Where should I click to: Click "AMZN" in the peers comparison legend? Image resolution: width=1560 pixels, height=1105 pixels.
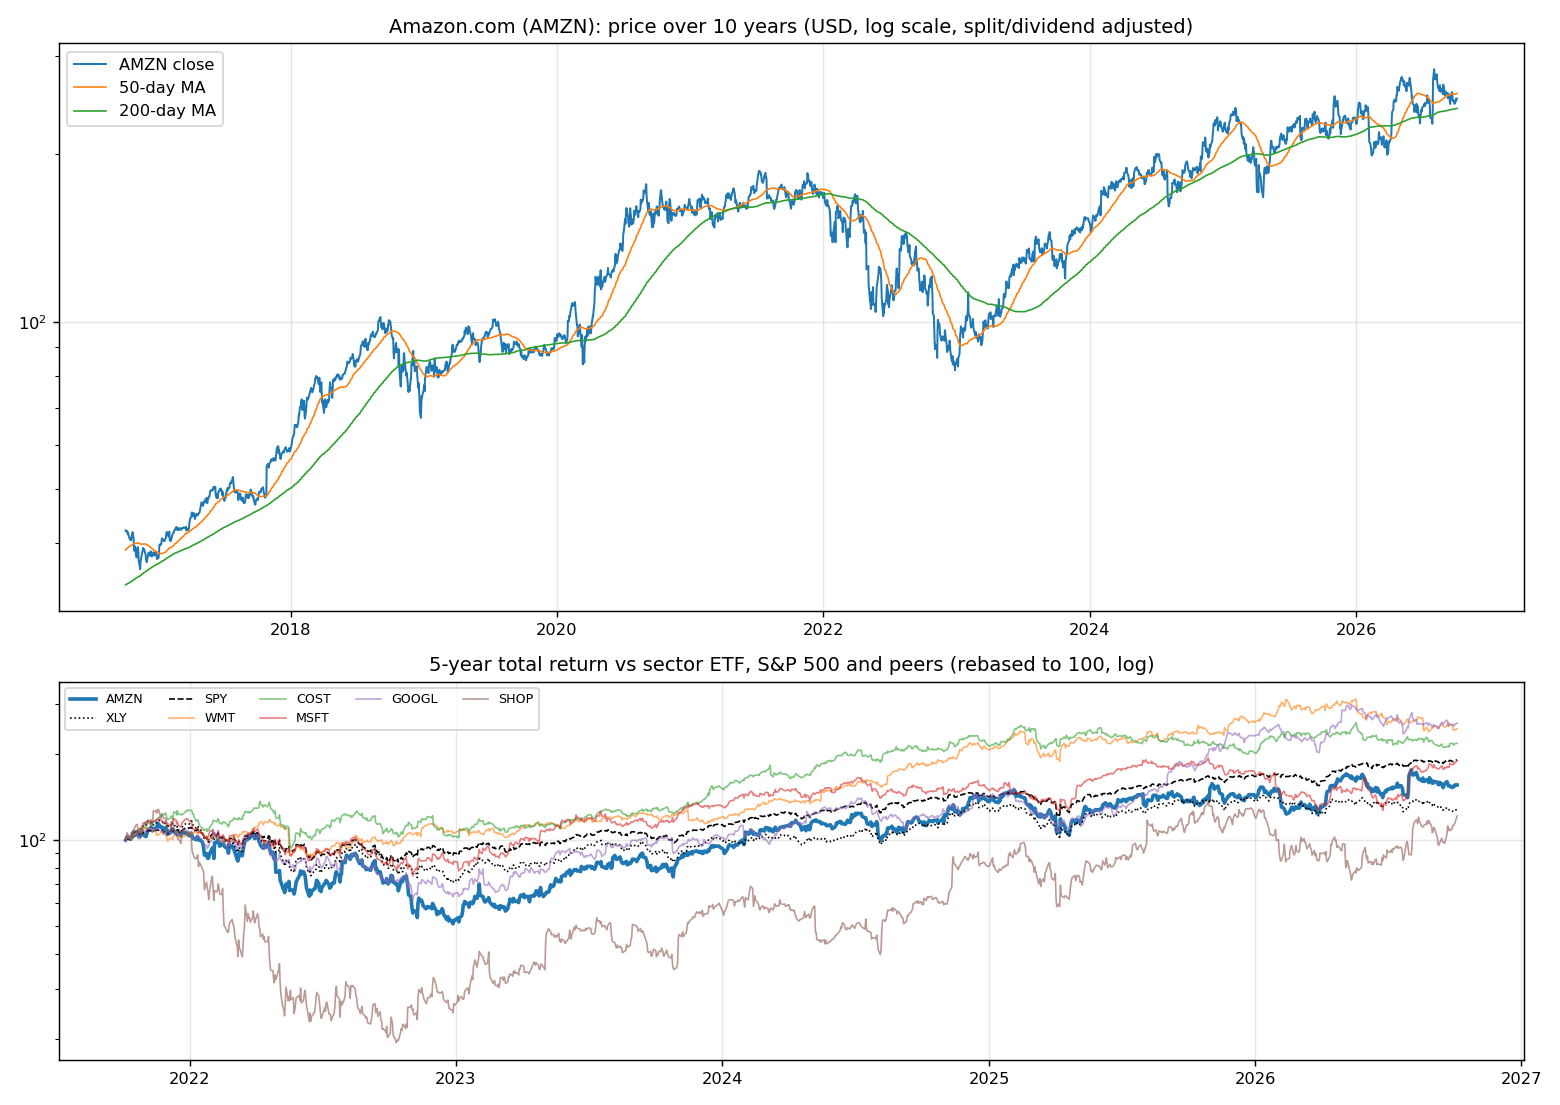pos(124,699)
